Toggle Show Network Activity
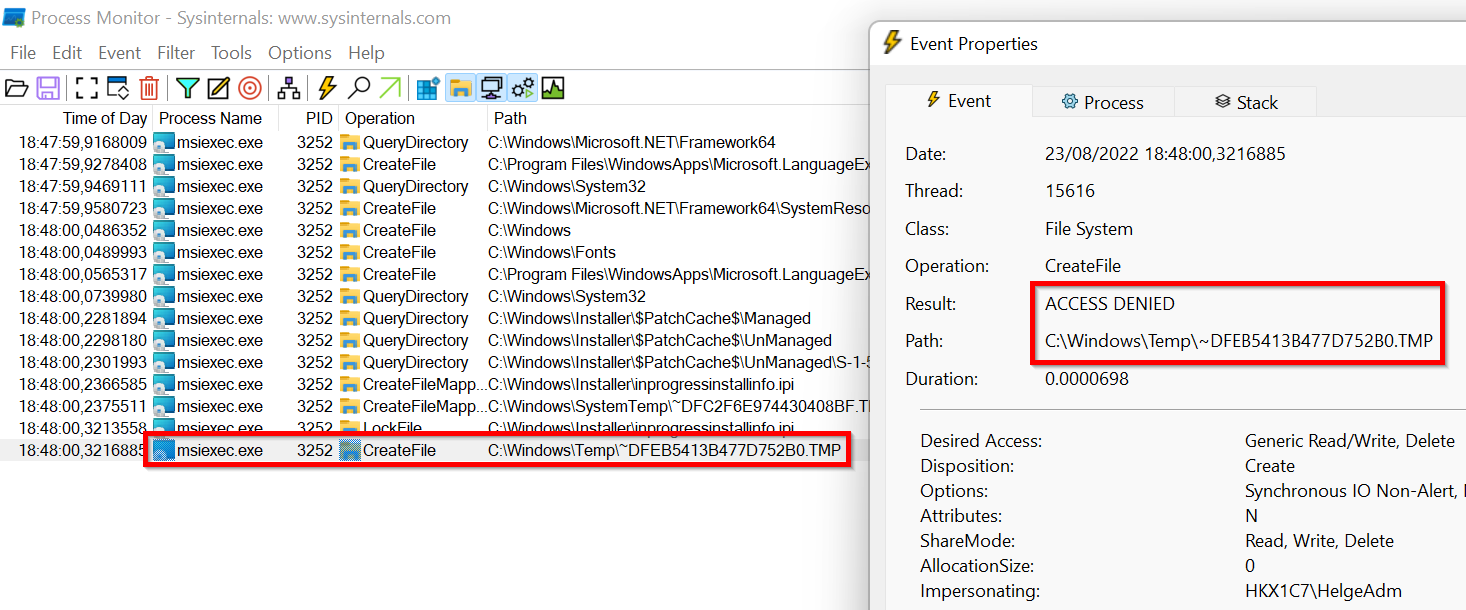Image resolution: width=1466 pixels, height=610 pixels. tap(491, 88)
